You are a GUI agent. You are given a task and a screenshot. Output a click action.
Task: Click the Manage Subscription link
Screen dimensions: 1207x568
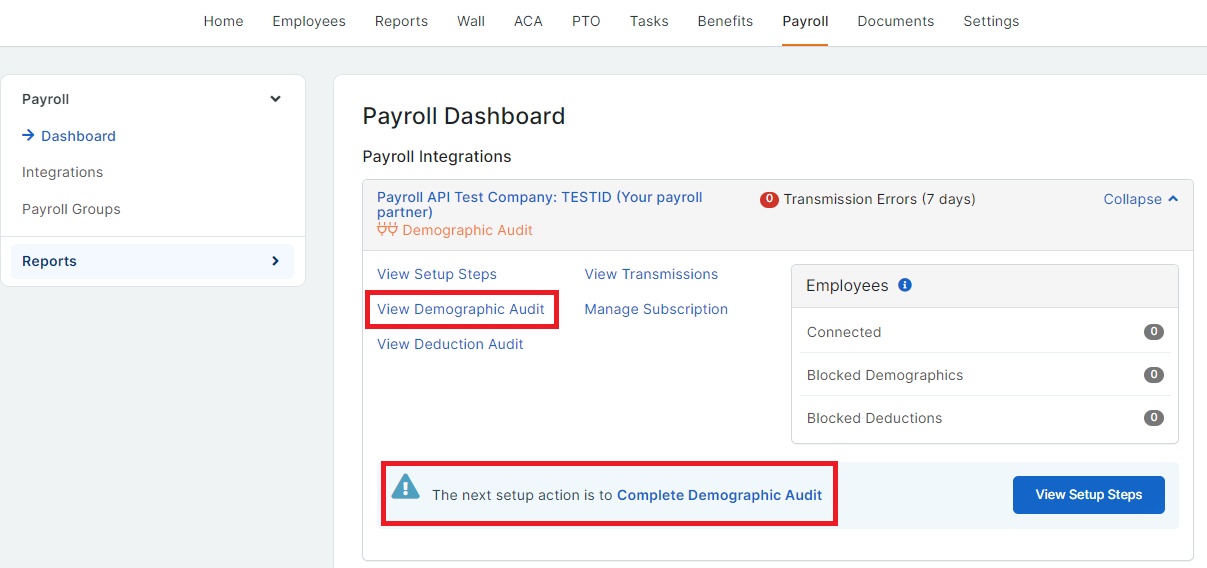point(656,309)
